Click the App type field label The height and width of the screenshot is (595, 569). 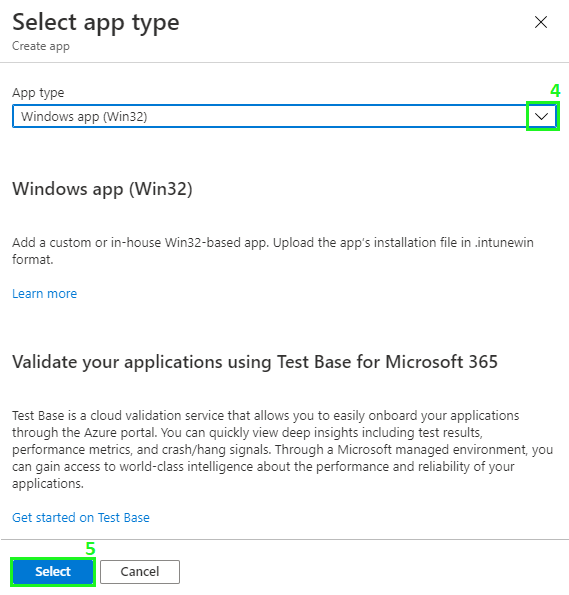pos(38,93)
